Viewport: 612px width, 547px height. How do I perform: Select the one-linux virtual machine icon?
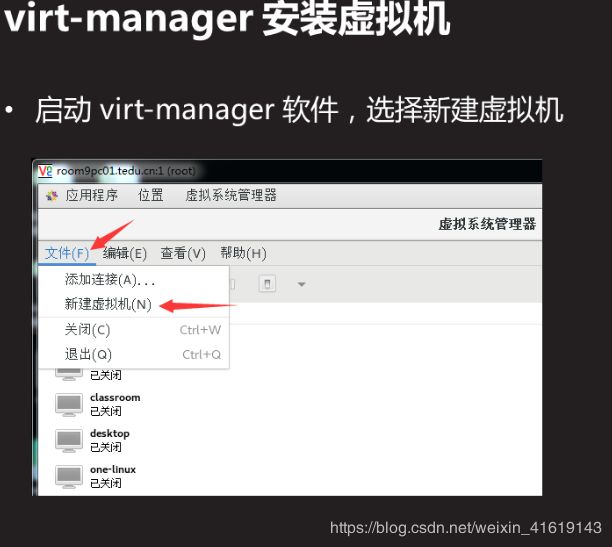click(x=69, y=477)
